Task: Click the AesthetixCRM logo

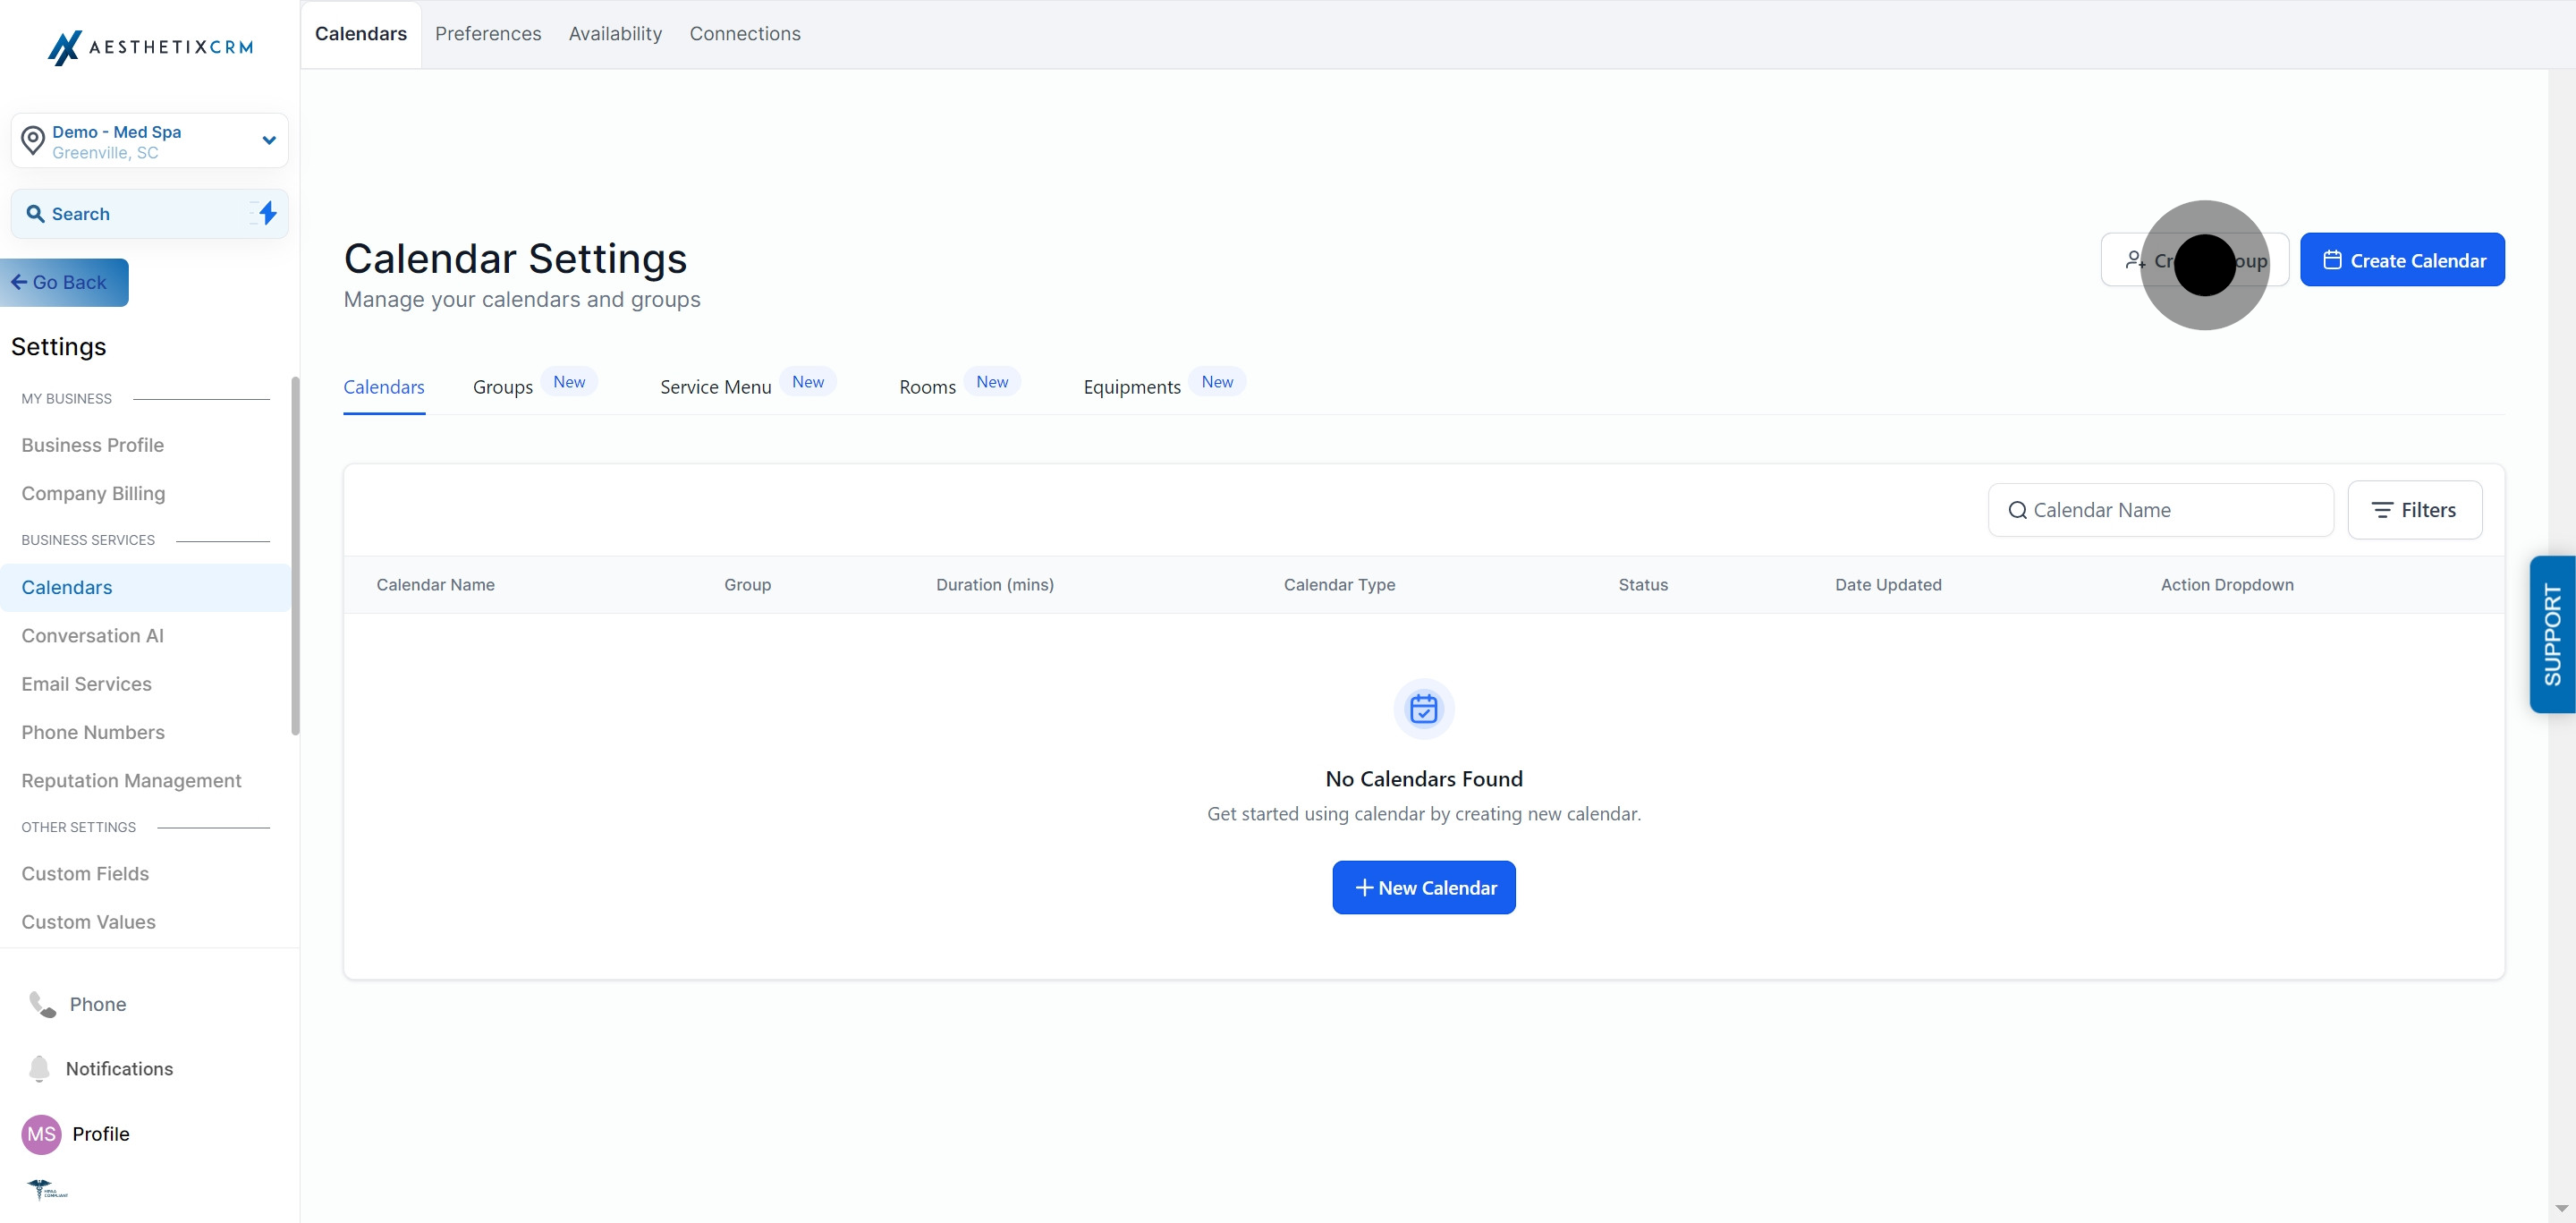Action: pyautogui.click(x=150, y=47)
